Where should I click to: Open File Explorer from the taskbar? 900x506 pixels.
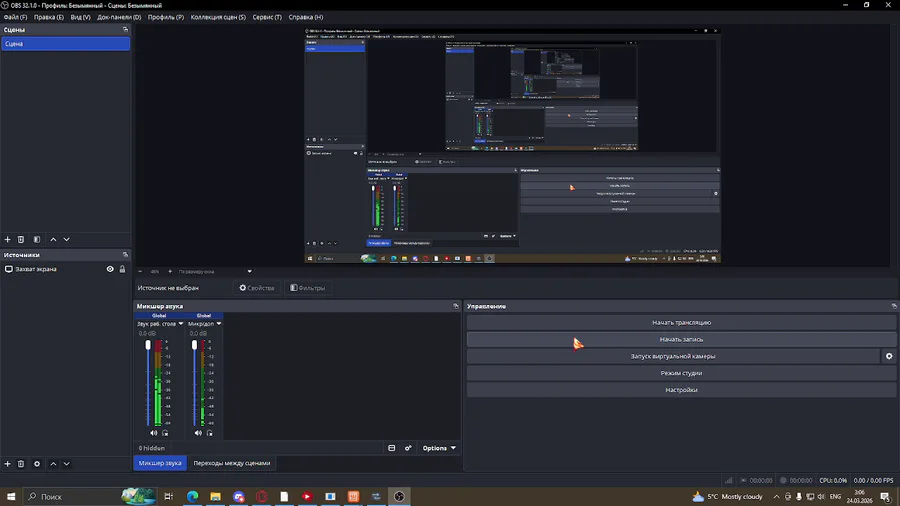215,496
